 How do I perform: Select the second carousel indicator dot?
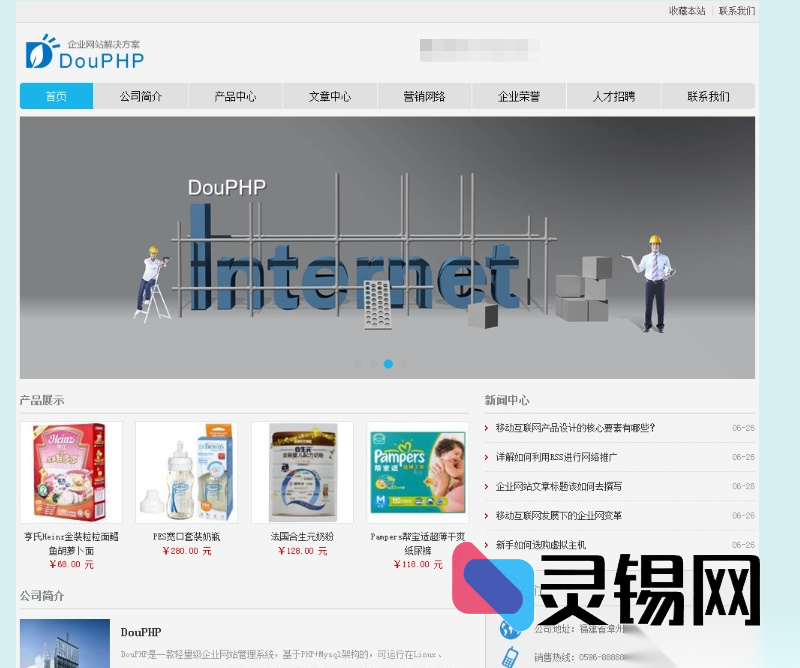(x=374, y=364)
